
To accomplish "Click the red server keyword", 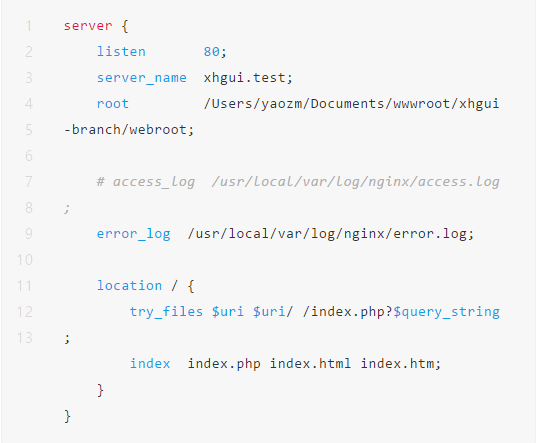I will click(x=88, y=26).
